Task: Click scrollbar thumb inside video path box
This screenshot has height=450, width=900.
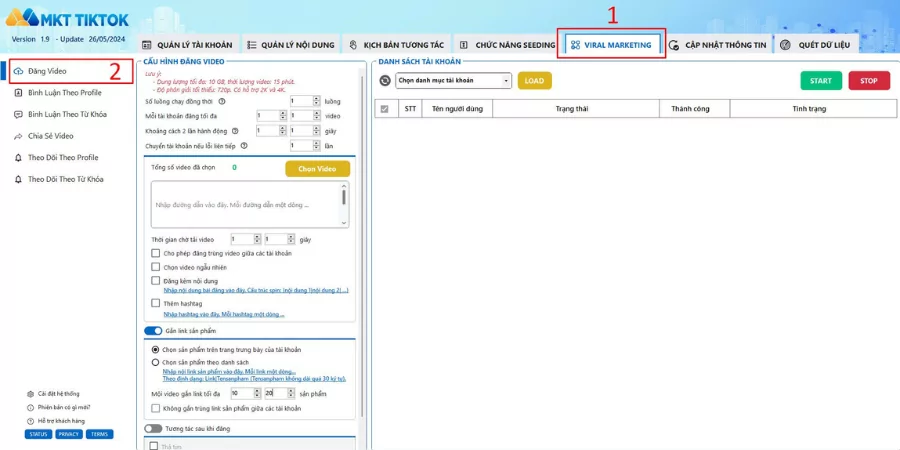Action: click(344, 197)
